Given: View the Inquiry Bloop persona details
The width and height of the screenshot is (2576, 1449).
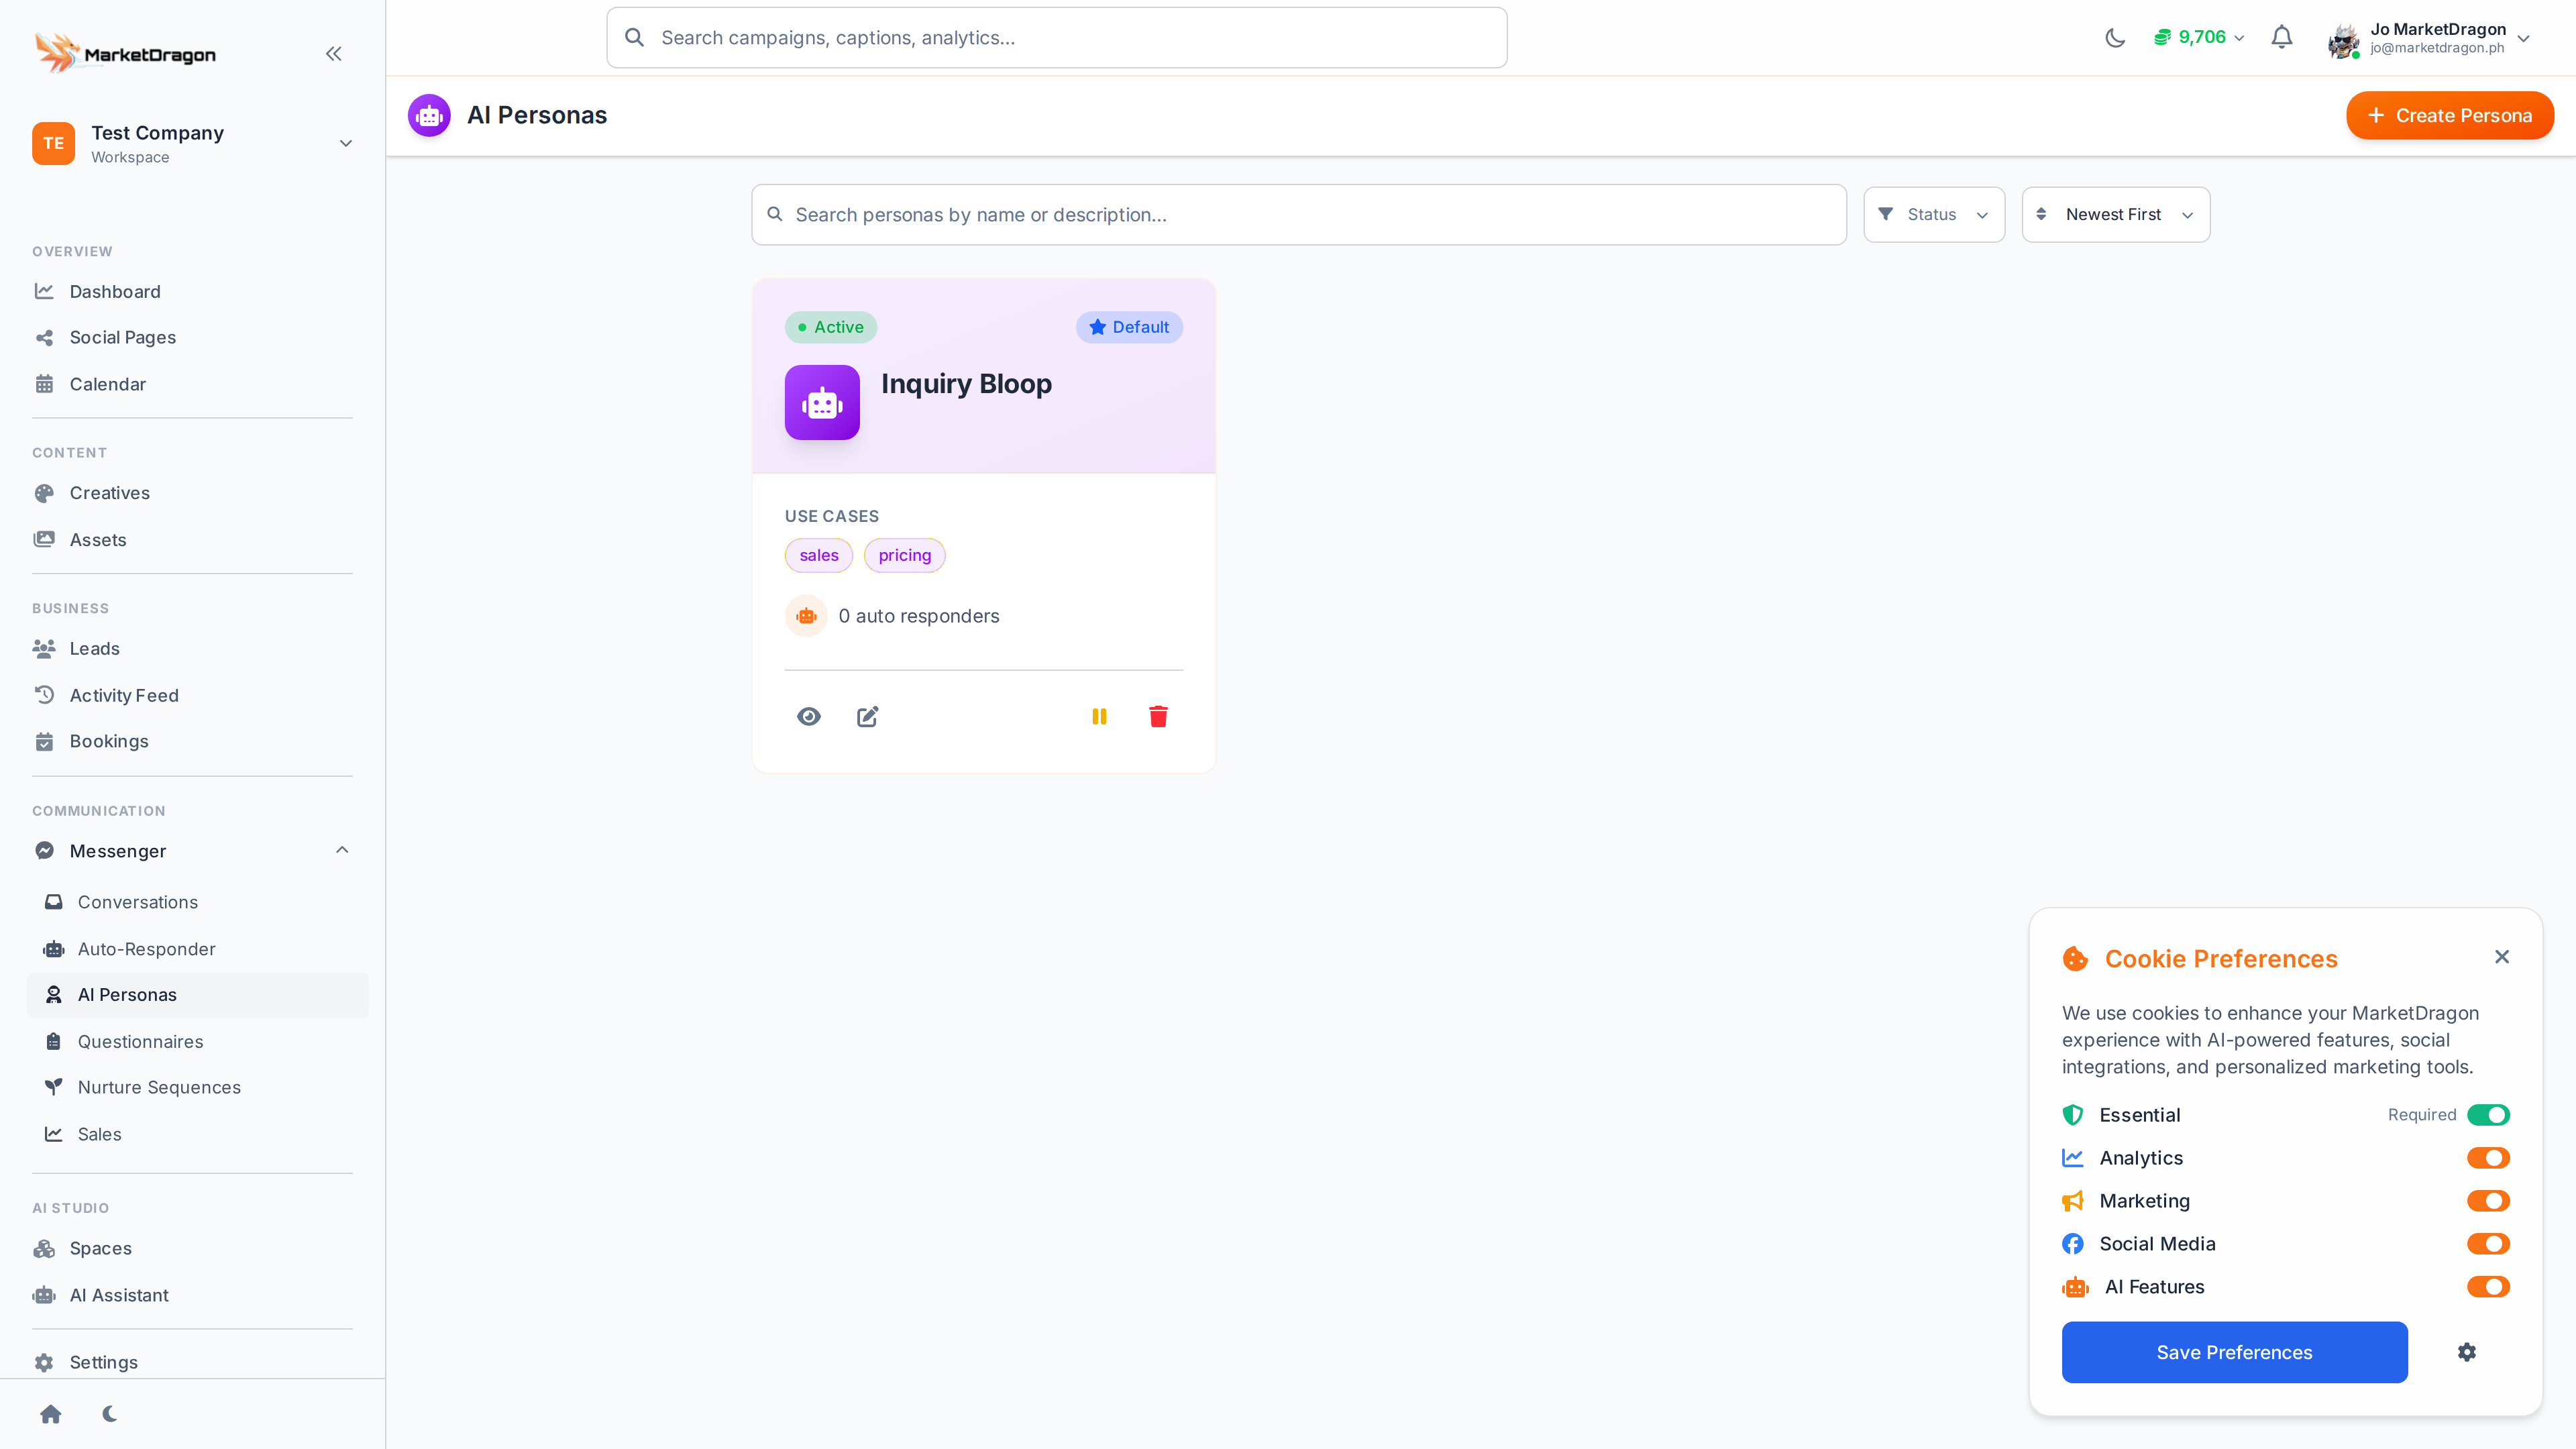Looking at the screenshot, I should coord(809,717).
